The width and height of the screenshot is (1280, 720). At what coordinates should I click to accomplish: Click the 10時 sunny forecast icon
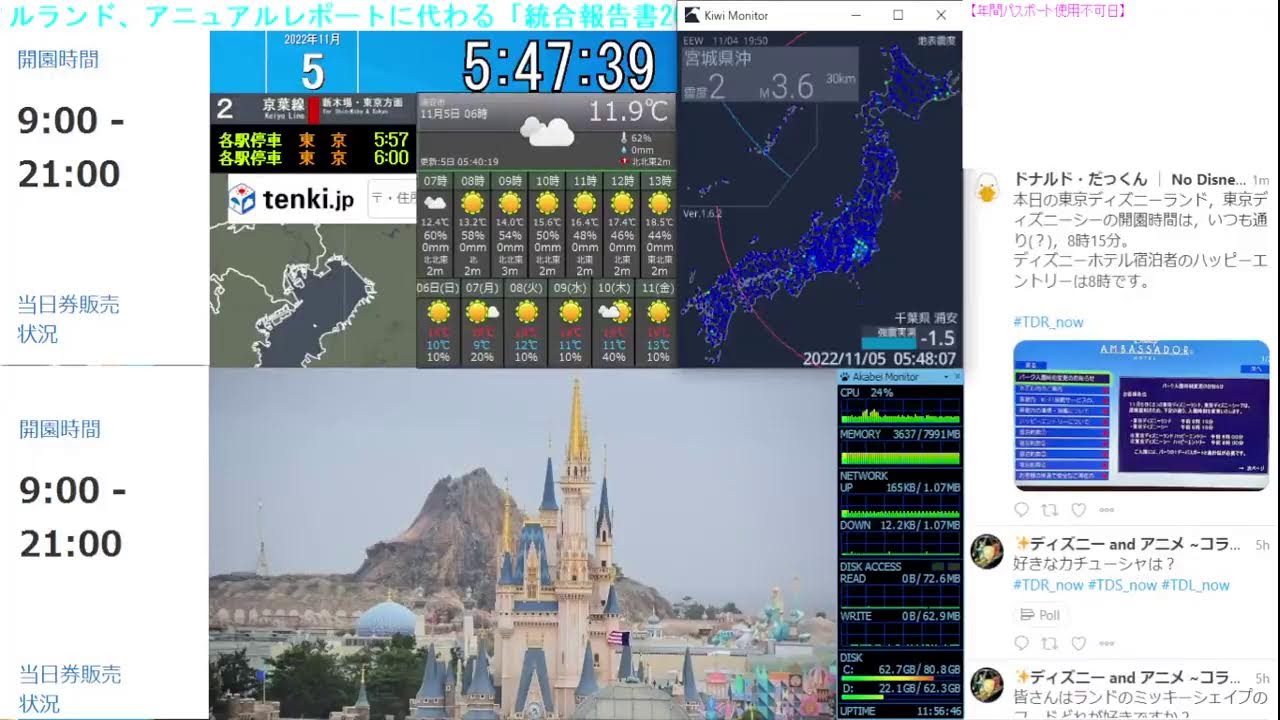click(547, 203)
